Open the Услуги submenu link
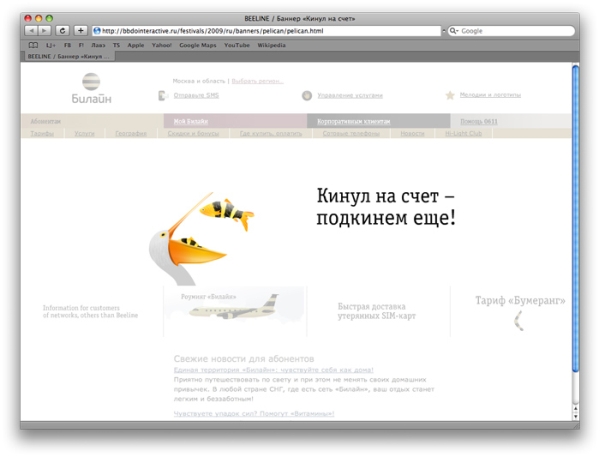 [x=84, y=133]
